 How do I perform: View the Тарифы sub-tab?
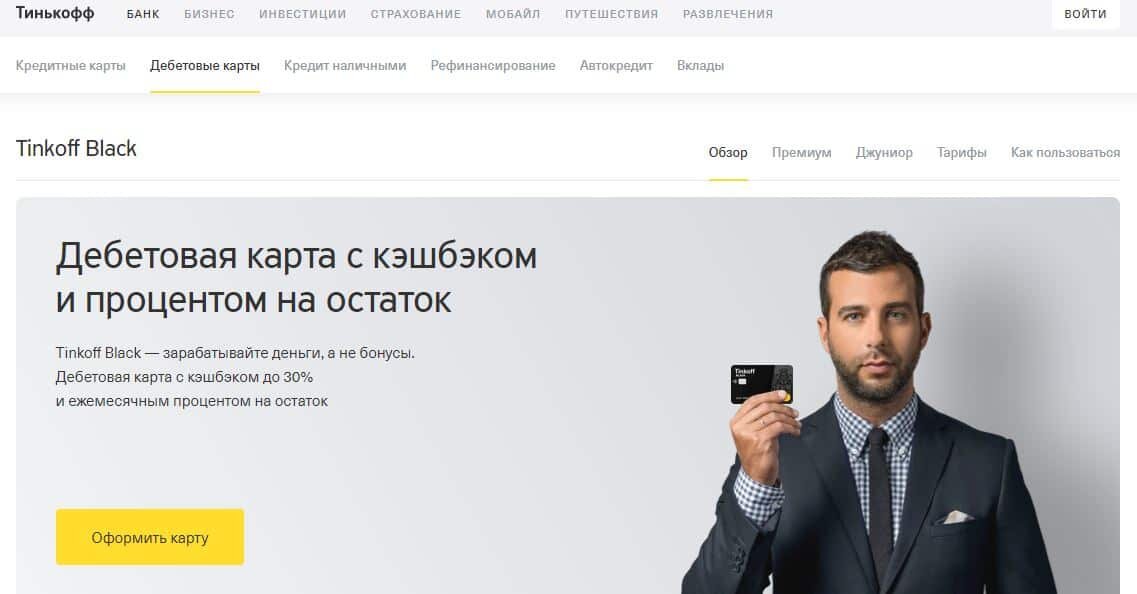coord(962,152)
